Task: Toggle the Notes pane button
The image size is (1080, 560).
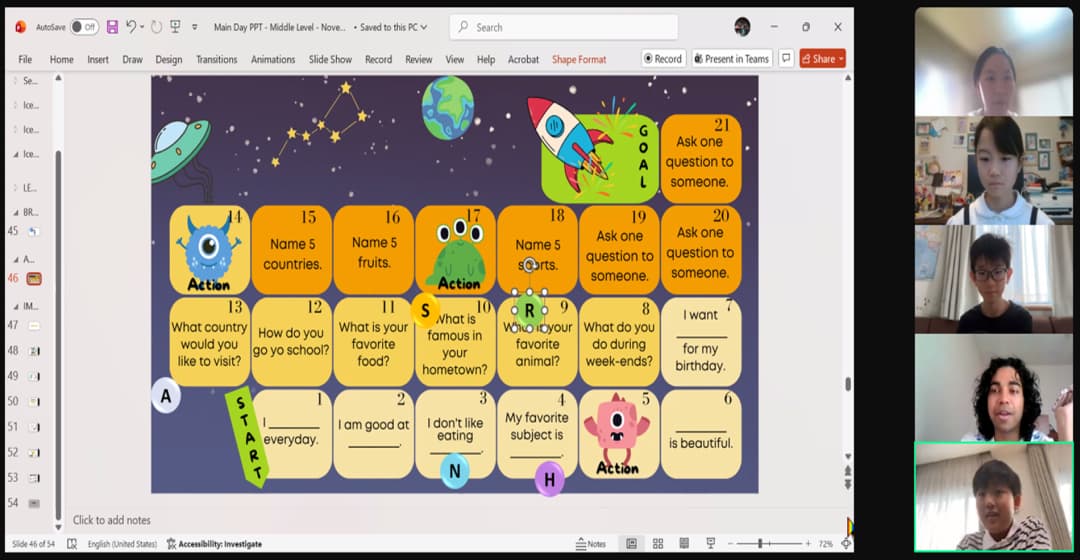Action: tap(591, 544)
